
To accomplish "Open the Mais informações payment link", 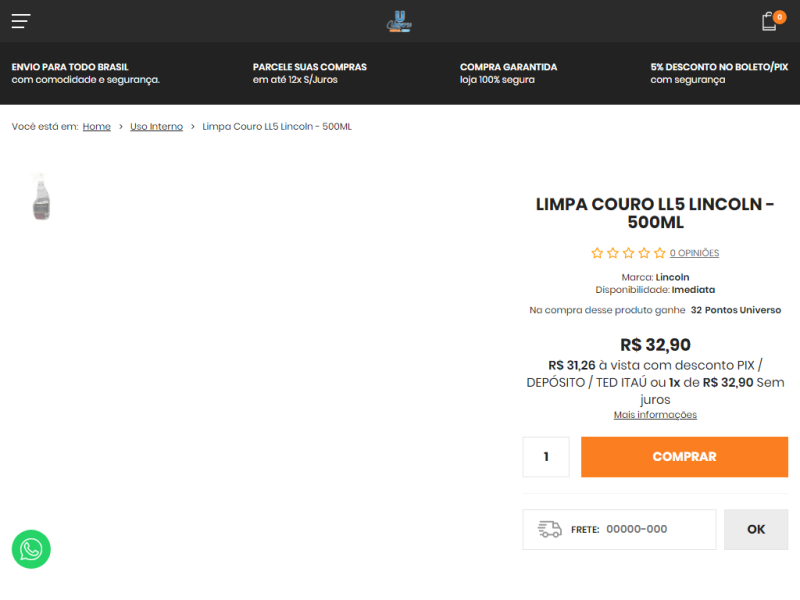I will tap(655, 415).
